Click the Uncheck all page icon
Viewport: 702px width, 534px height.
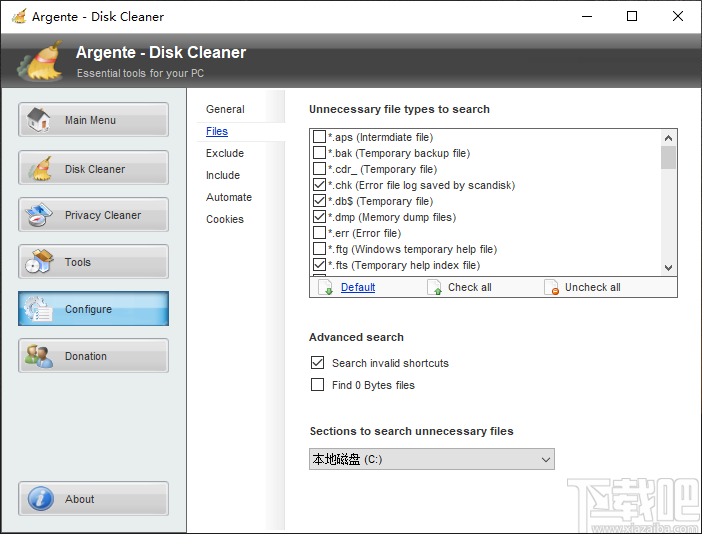551,287
